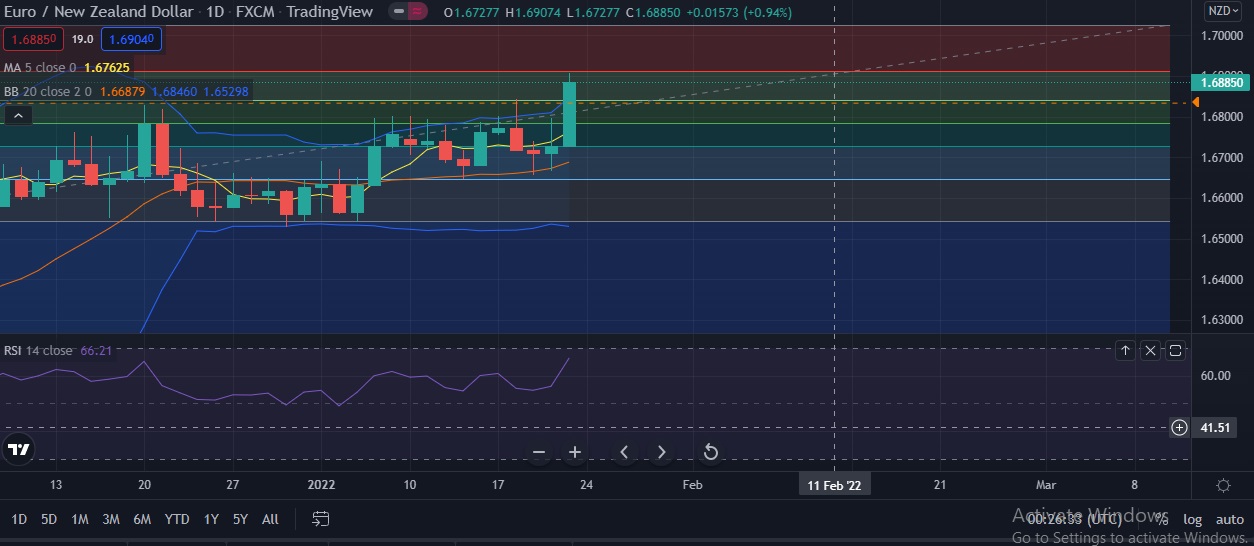1254x546 pixels.
Task: Select the 1Y time range
Action: pyautogui.click(x=211, y=519)
